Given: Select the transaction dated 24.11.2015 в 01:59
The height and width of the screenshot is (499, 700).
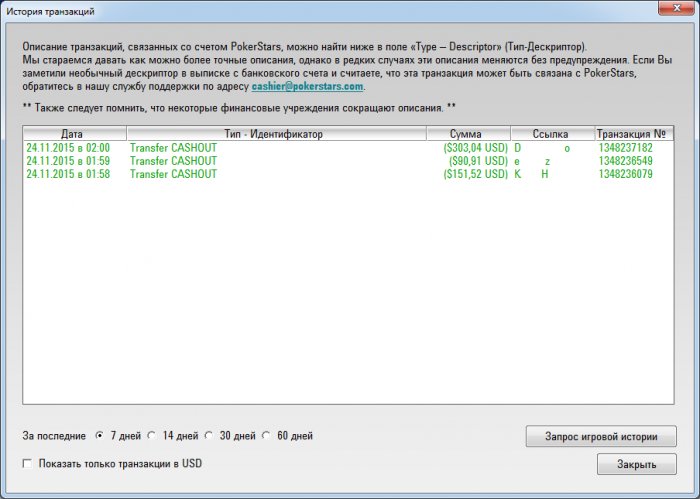Looking at the screenshot, I should point(348,161).
